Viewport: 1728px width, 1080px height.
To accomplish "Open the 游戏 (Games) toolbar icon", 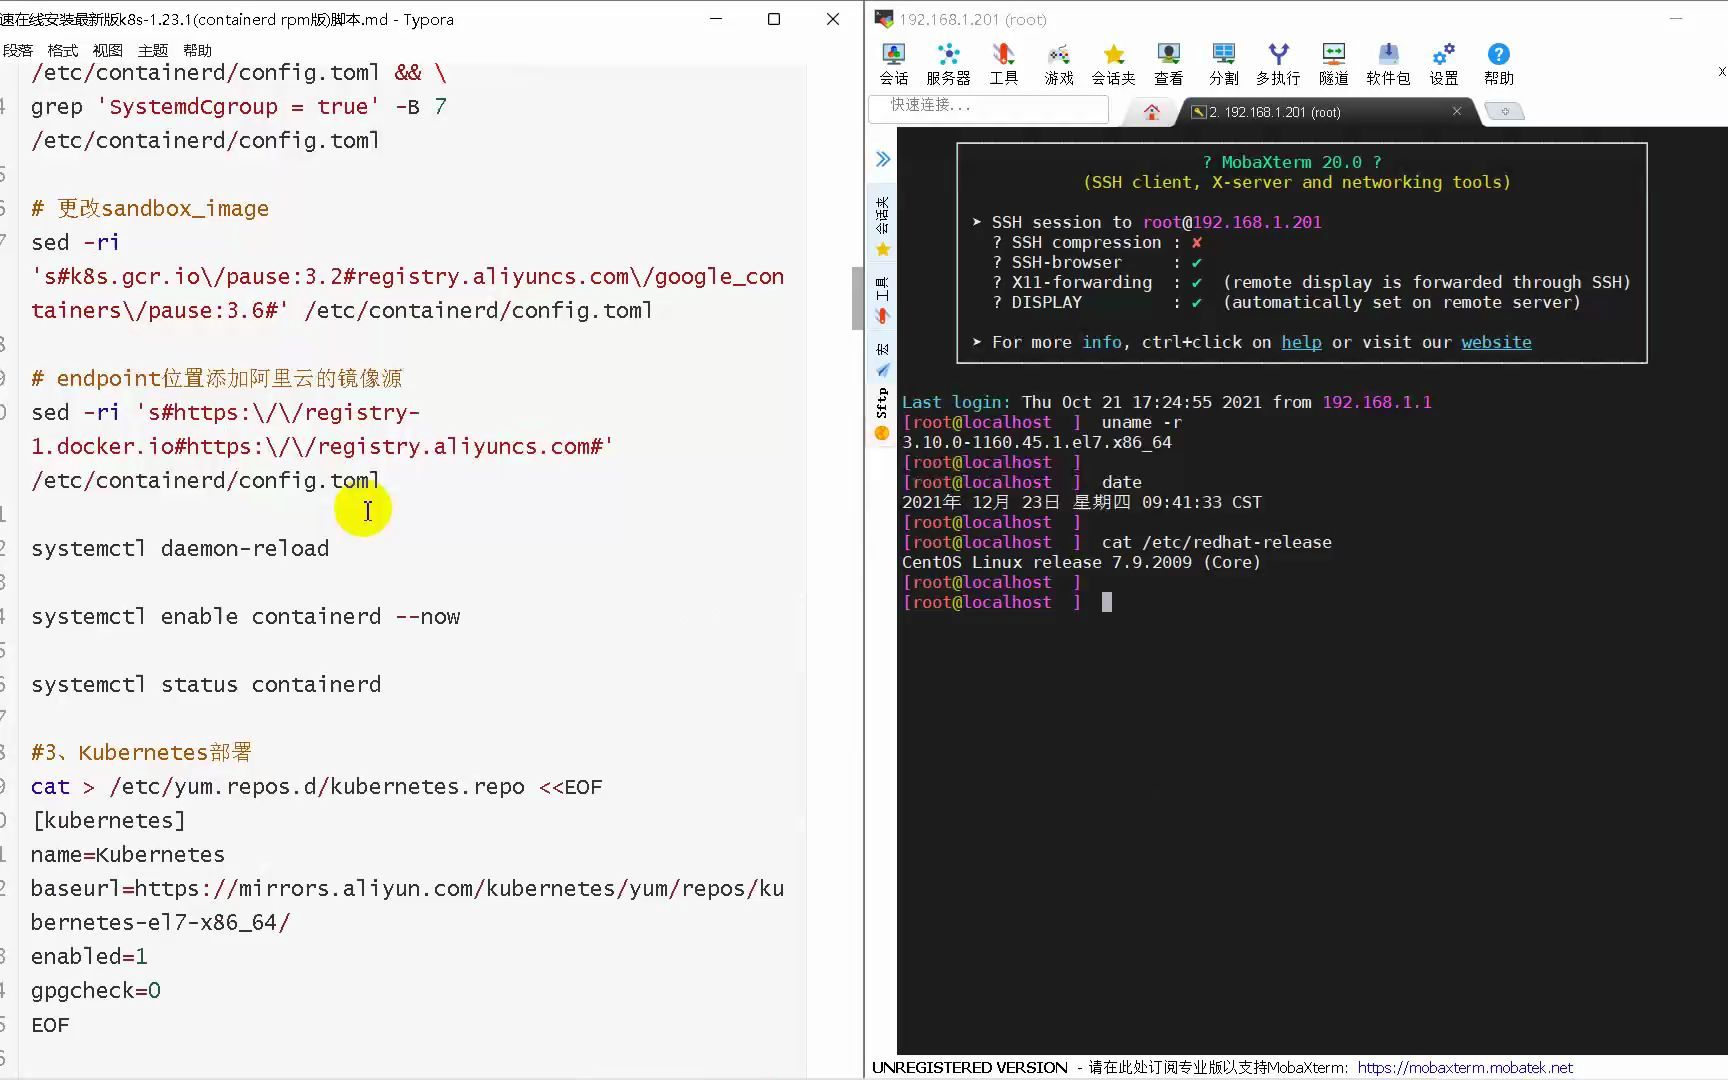I will 1058,64.
